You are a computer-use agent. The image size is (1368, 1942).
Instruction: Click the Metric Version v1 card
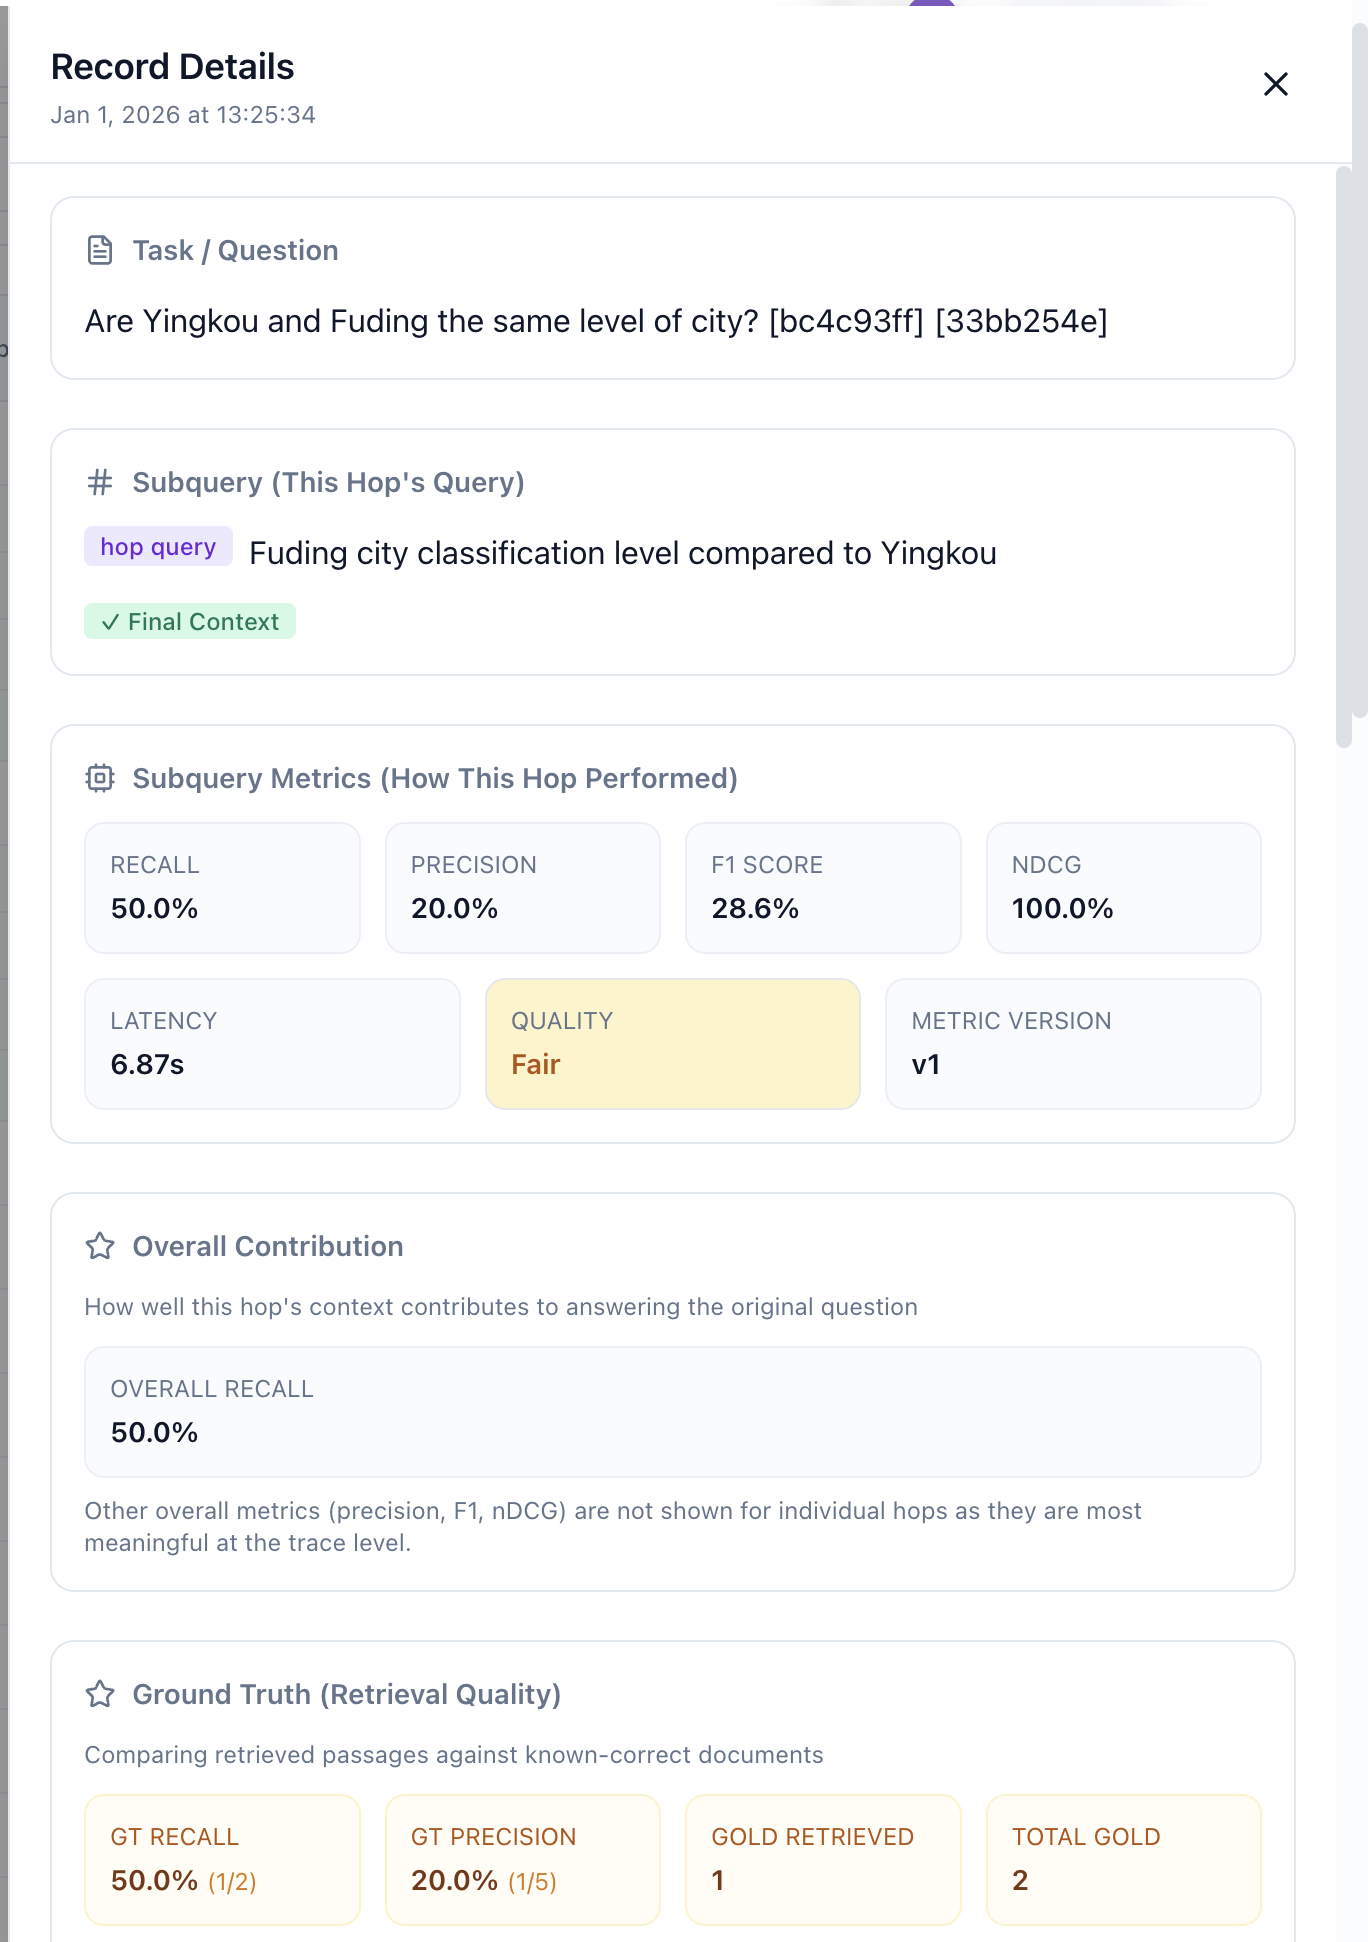[x=1073, y=1043]
